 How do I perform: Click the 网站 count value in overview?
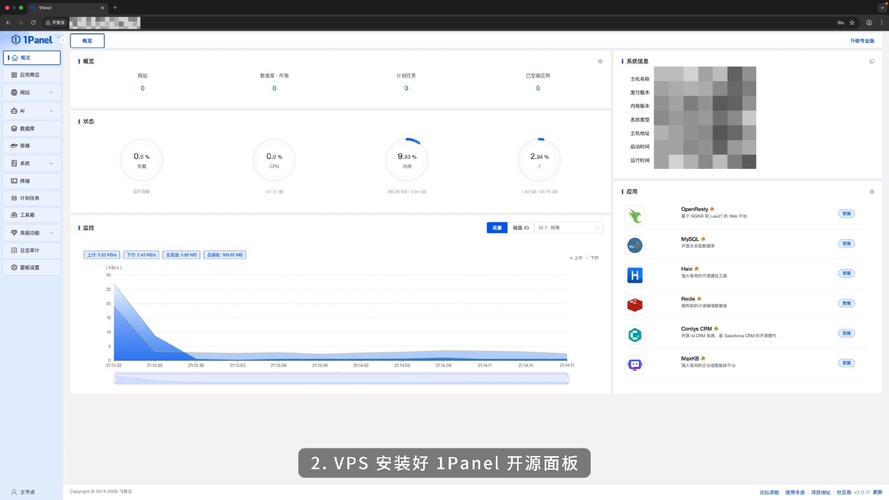(x=142, y=88)
